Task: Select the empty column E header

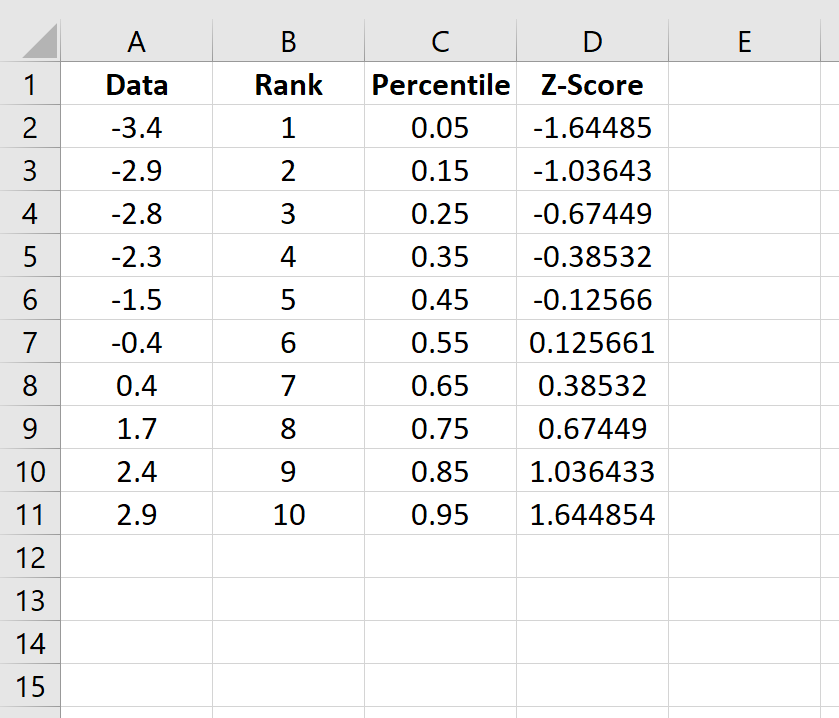Action: [x=744, y=42]
